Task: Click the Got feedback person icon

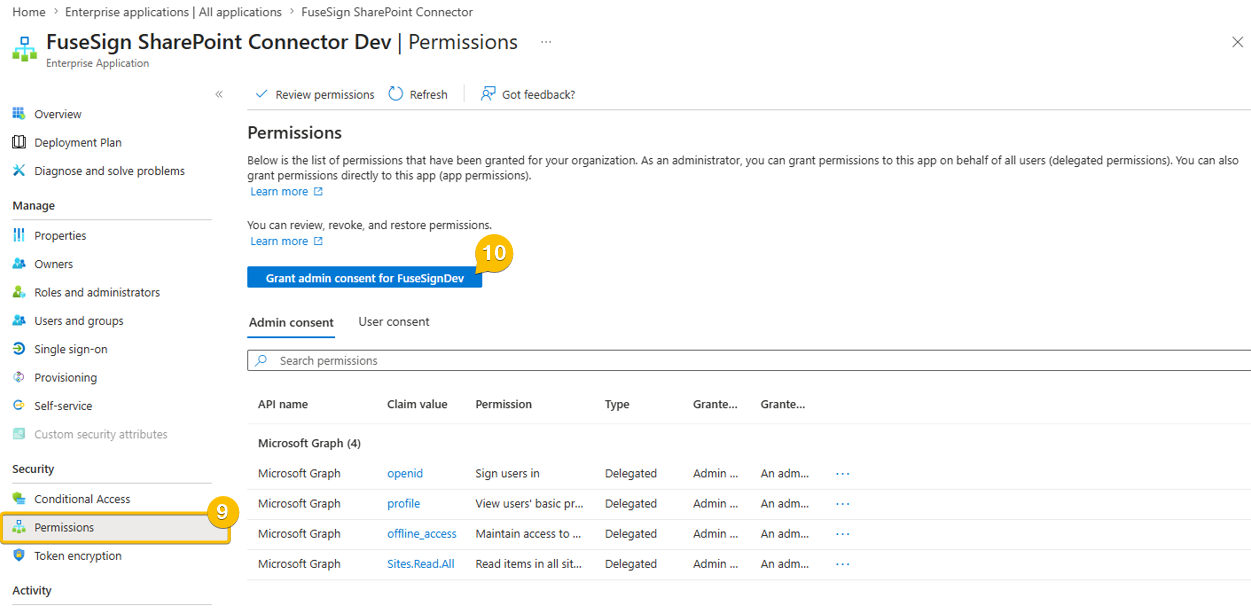Action: 488,94
